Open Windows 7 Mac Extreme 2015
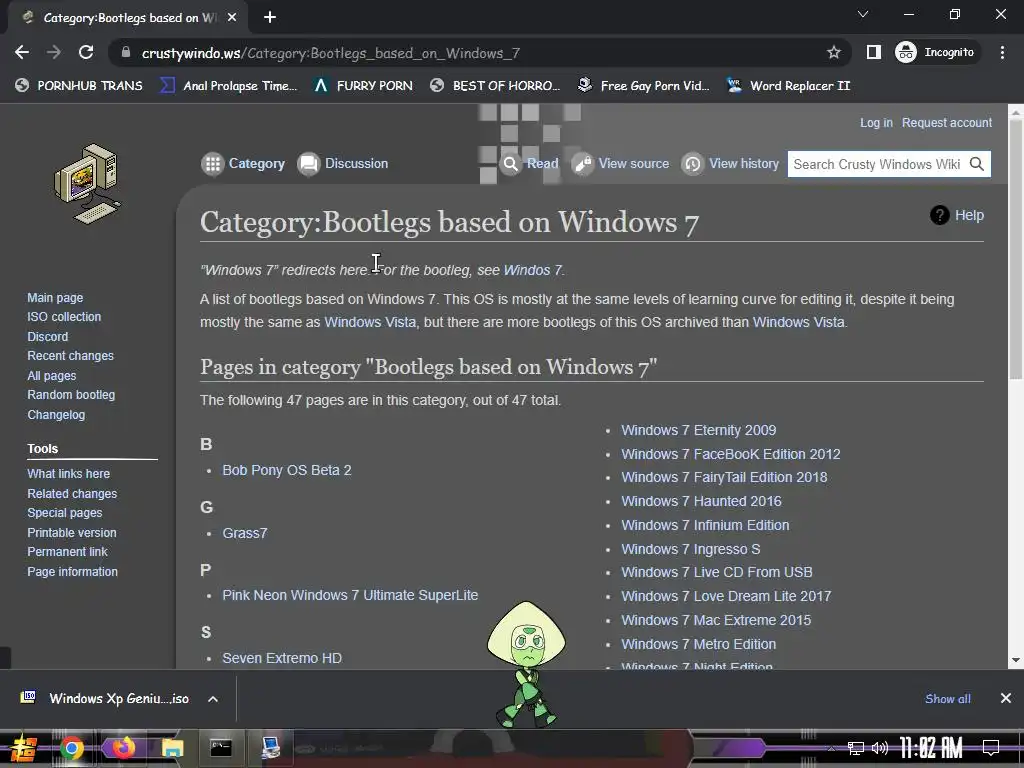 [716, 620]
